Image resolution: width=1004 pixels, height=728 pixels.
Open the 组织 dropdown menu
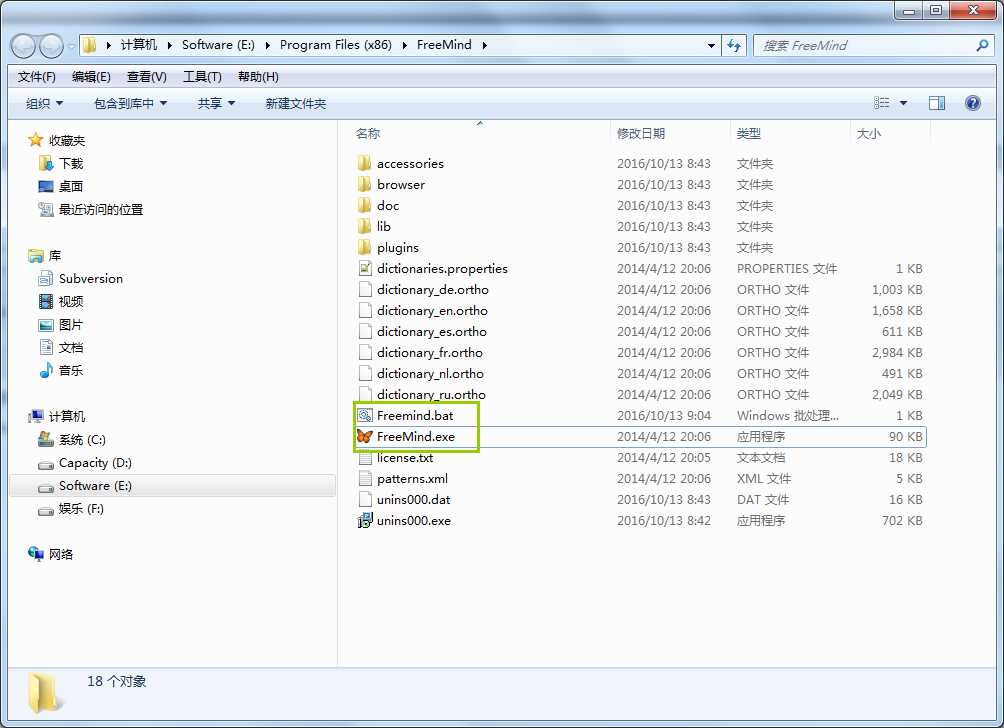click(x=44, y=103)
